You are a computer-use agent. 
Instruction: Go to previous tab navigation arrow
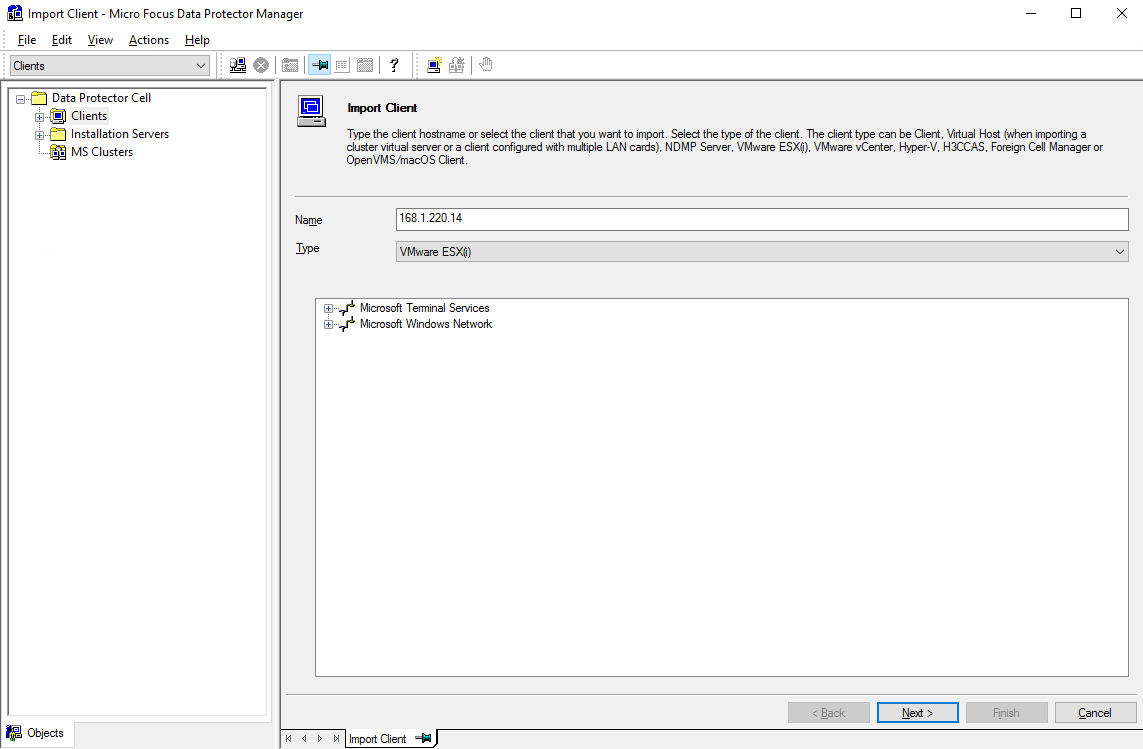pyautogui.click(x=304, y=739)
